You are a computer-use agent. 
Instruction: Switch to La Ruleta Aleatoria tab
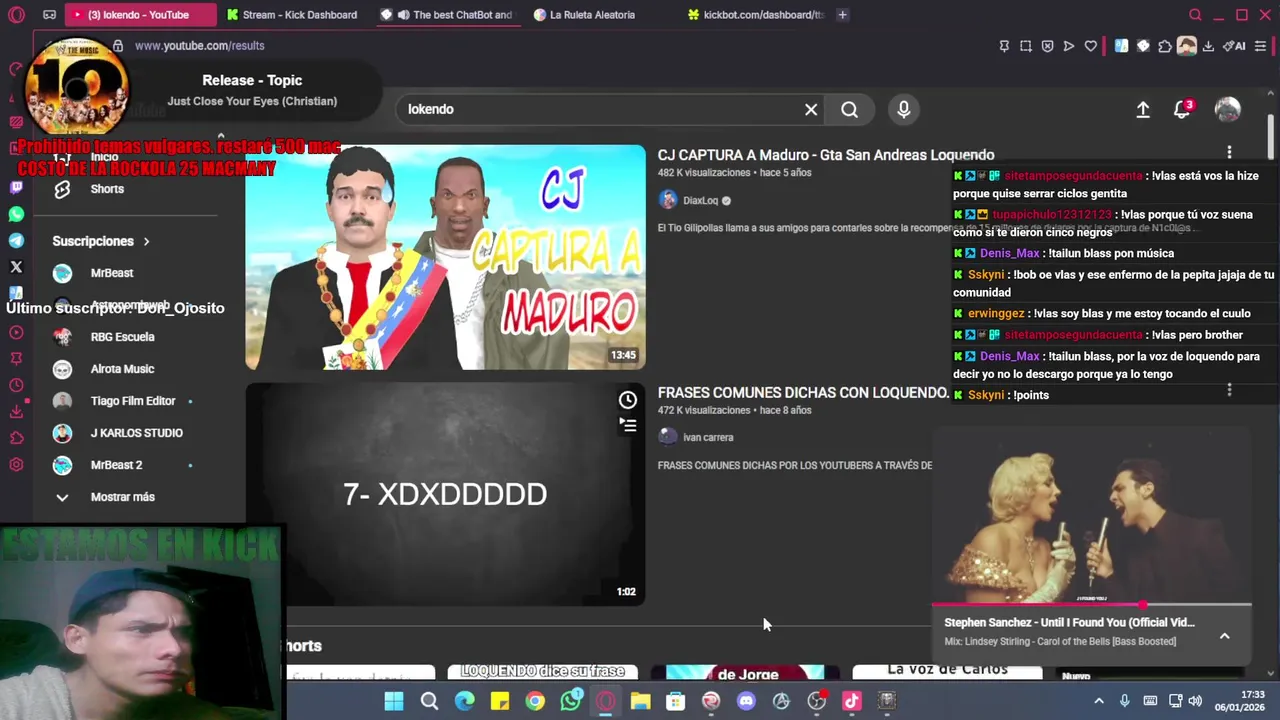click(x=600, y=15)
